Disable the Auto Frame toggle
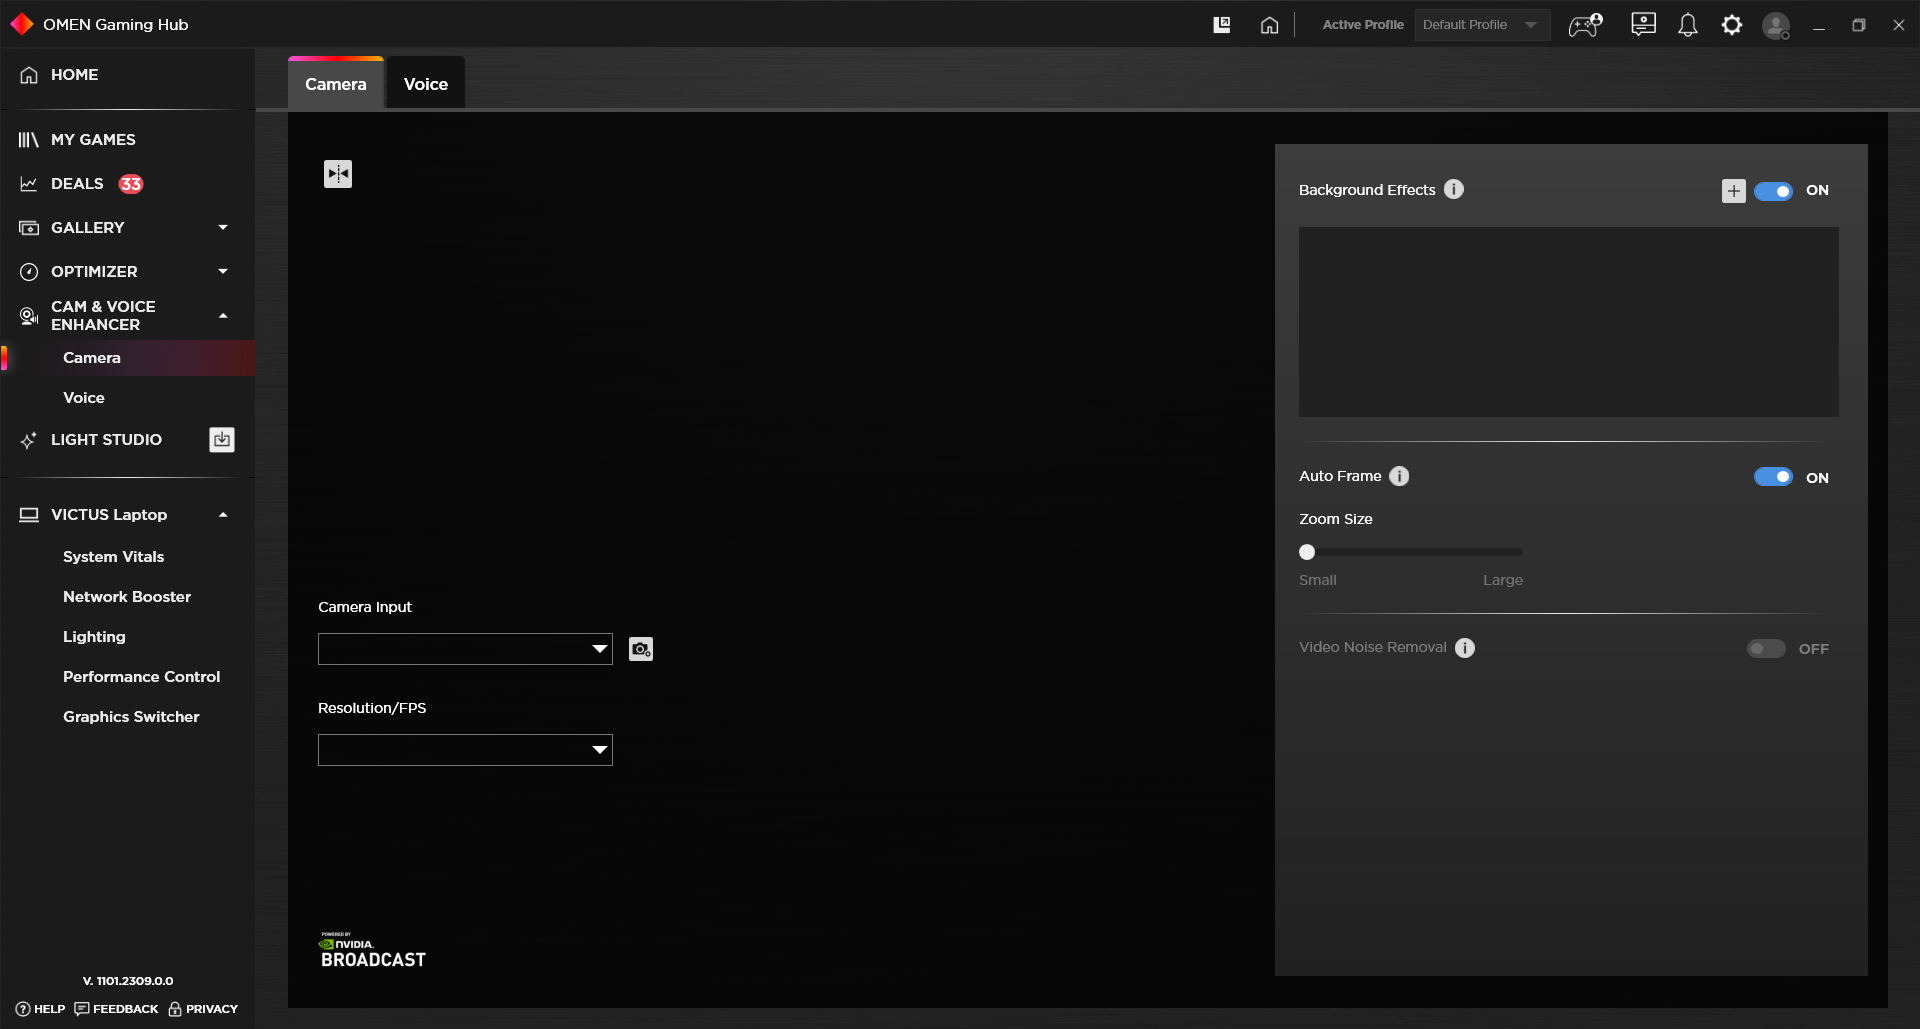This screenshot has height=1029, width=1920. [1773, 477]
